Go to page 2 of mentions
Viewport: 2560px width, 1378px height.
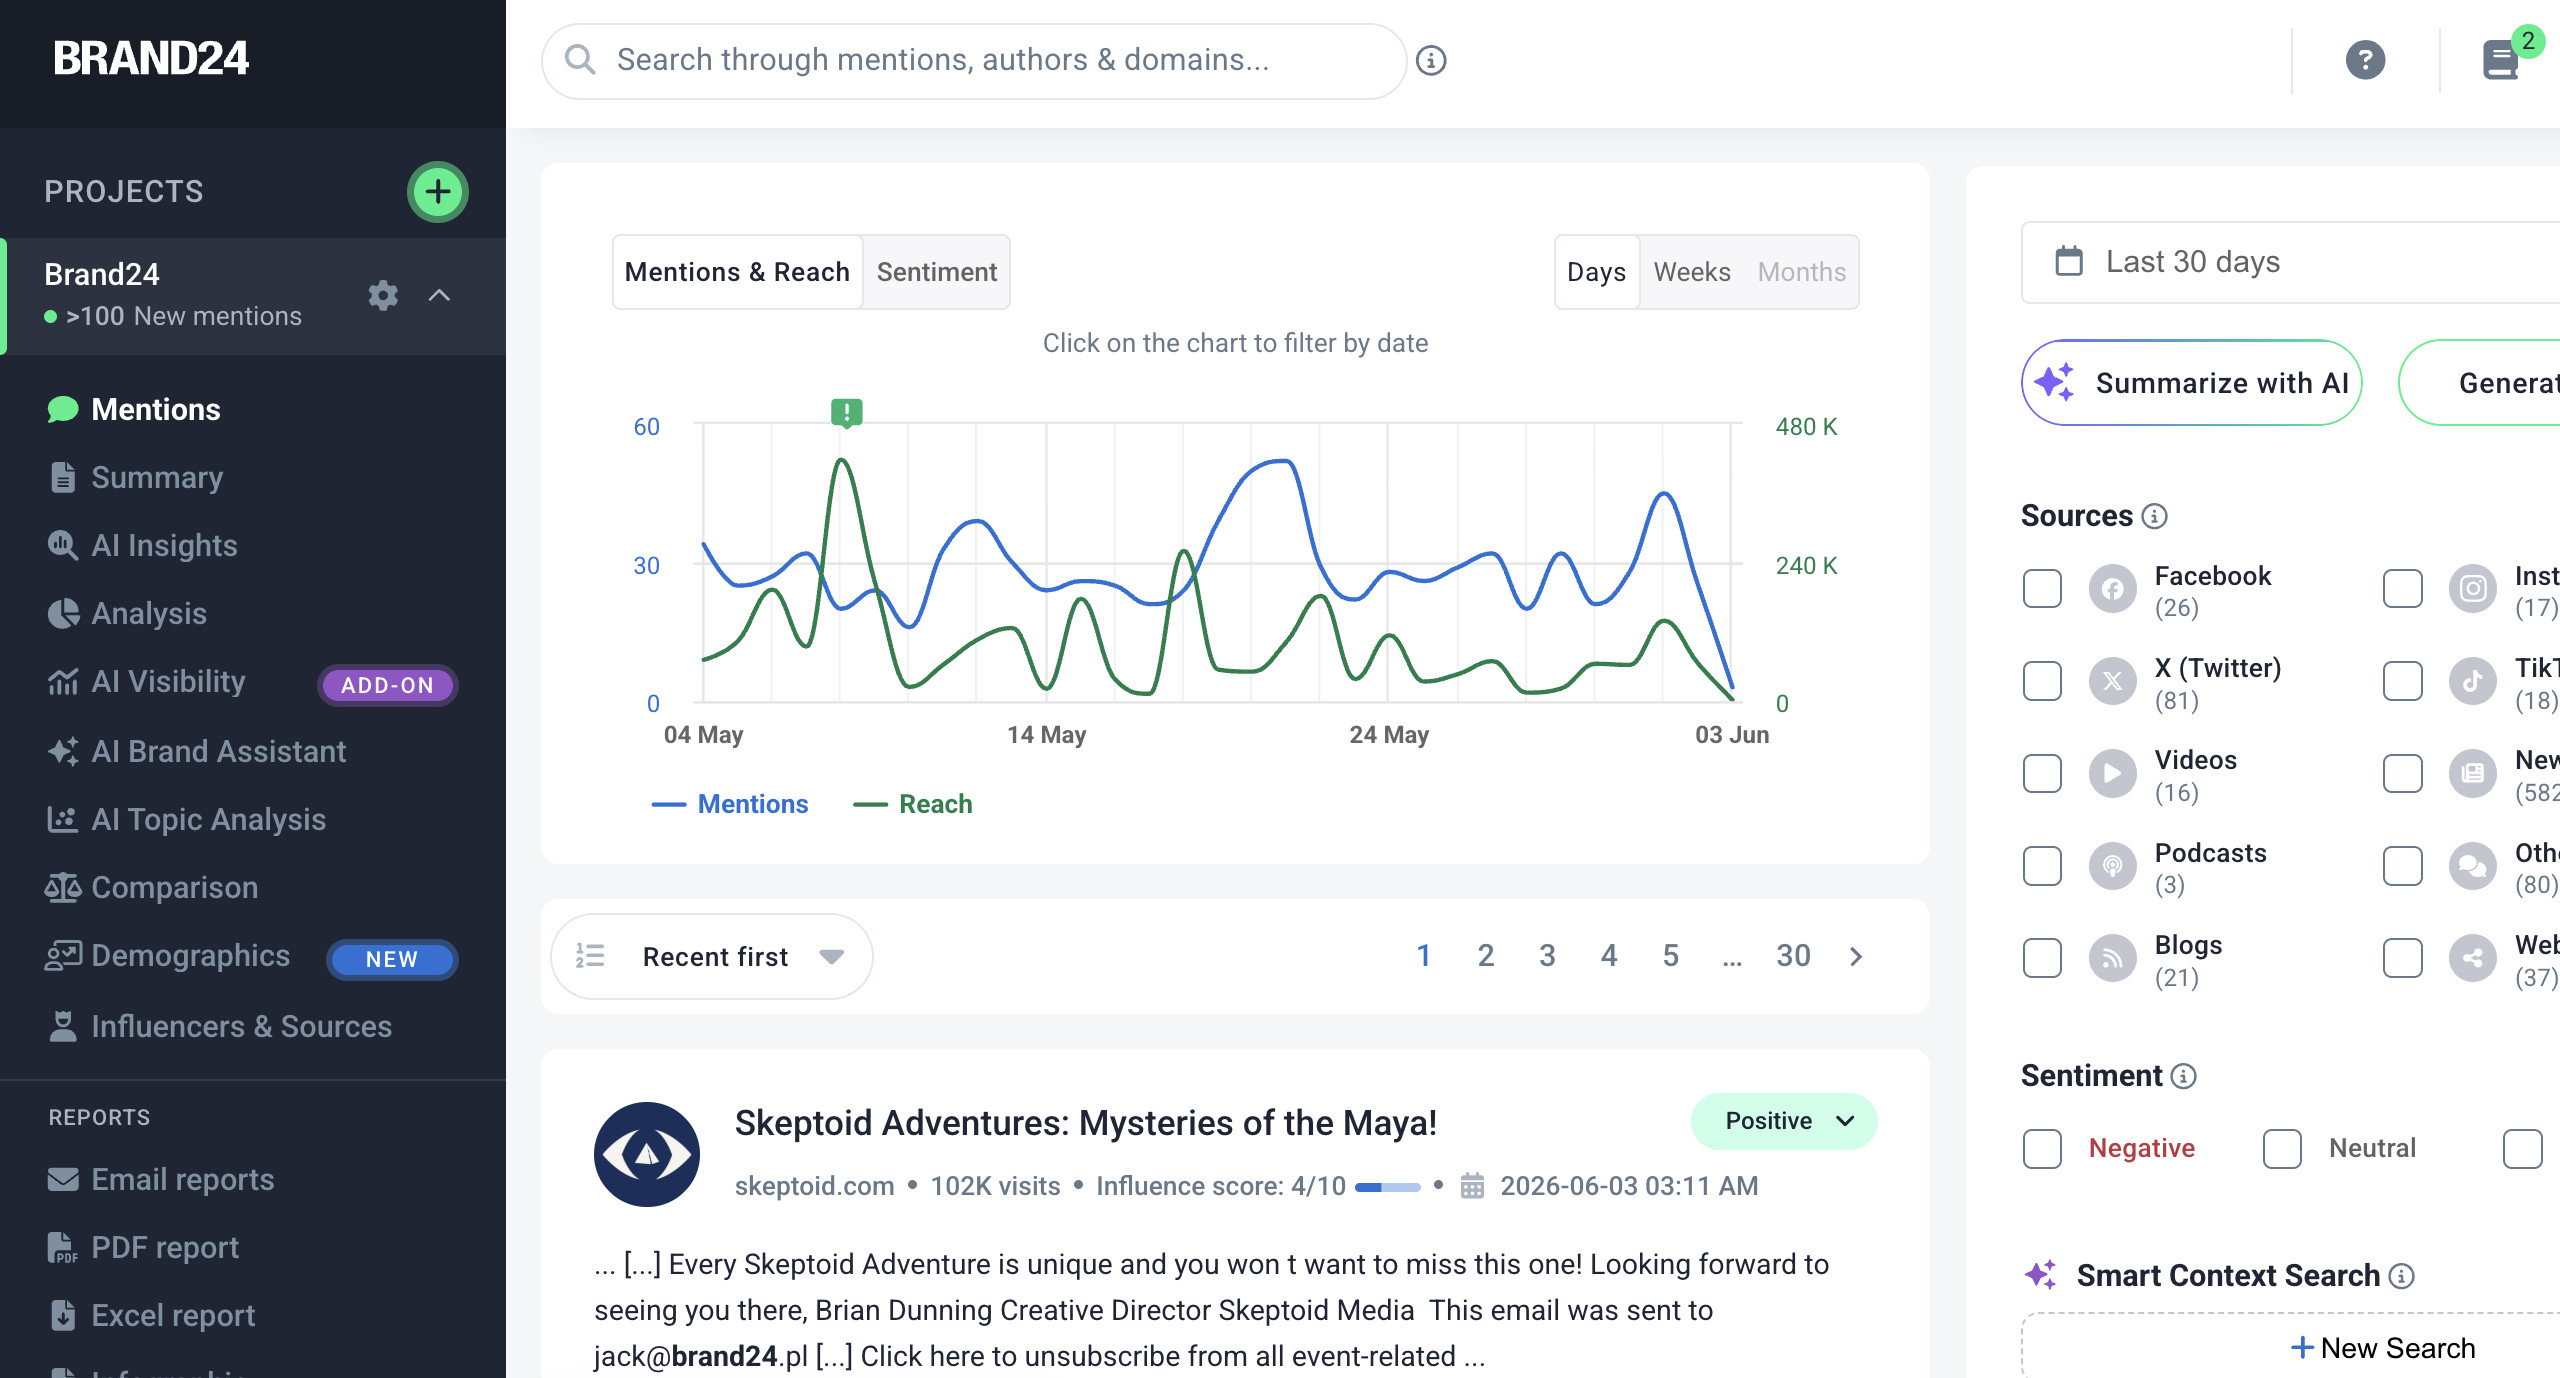pyautogui.click(x=1486, y=956)
